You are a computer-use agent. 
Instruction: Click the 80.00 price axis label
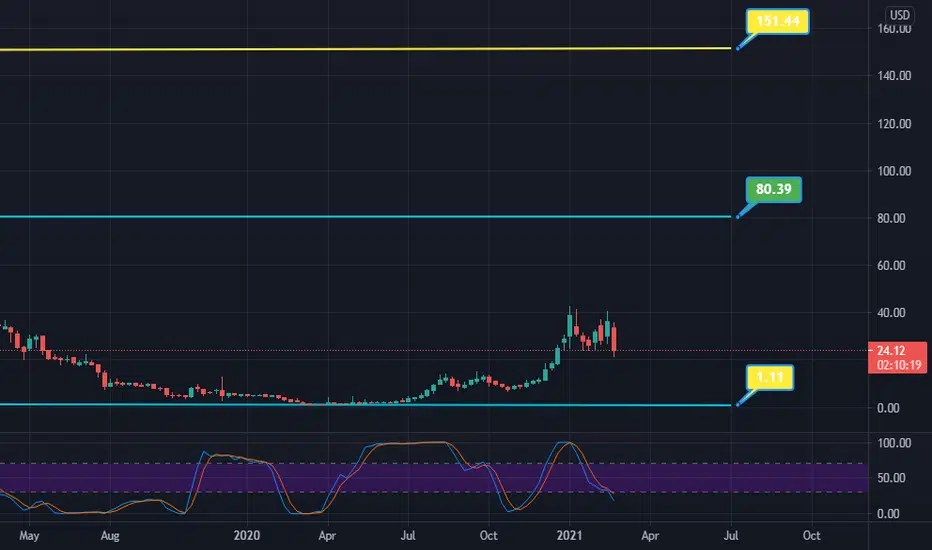click(x=891, y=218)
